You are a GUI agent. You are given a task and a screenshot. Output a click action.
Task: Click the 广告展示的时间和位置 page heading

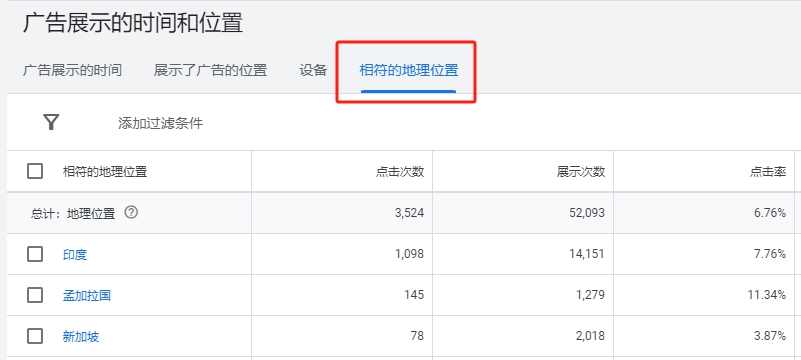133,23
